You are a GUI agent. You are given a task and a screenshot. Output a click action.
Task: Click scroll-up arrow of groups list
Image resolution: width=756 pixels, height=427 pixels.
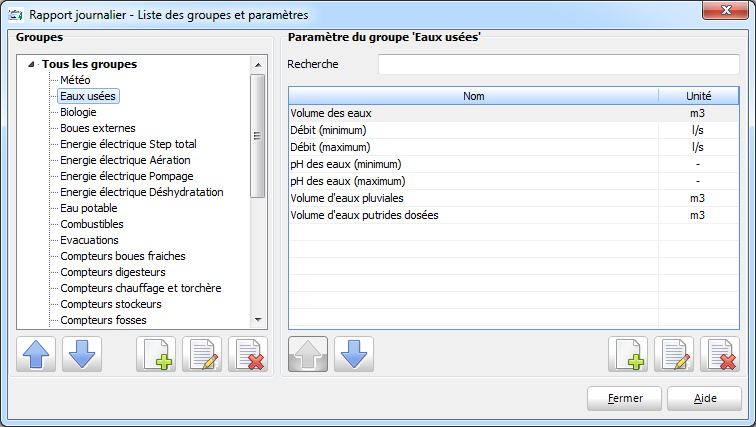[258, 65]
